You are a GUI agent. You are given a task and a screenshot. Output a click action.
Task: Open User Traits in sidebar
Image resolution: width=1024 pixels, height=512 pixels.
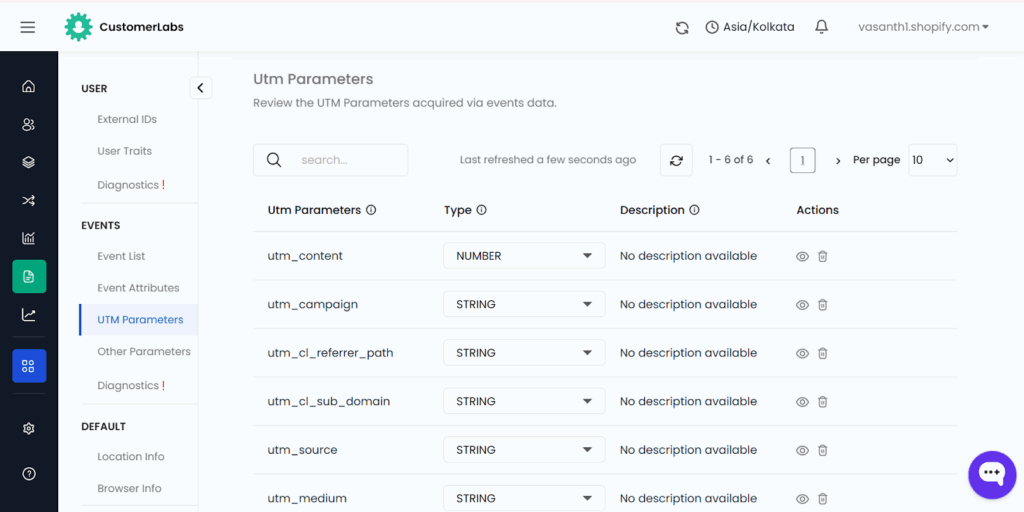124,151
